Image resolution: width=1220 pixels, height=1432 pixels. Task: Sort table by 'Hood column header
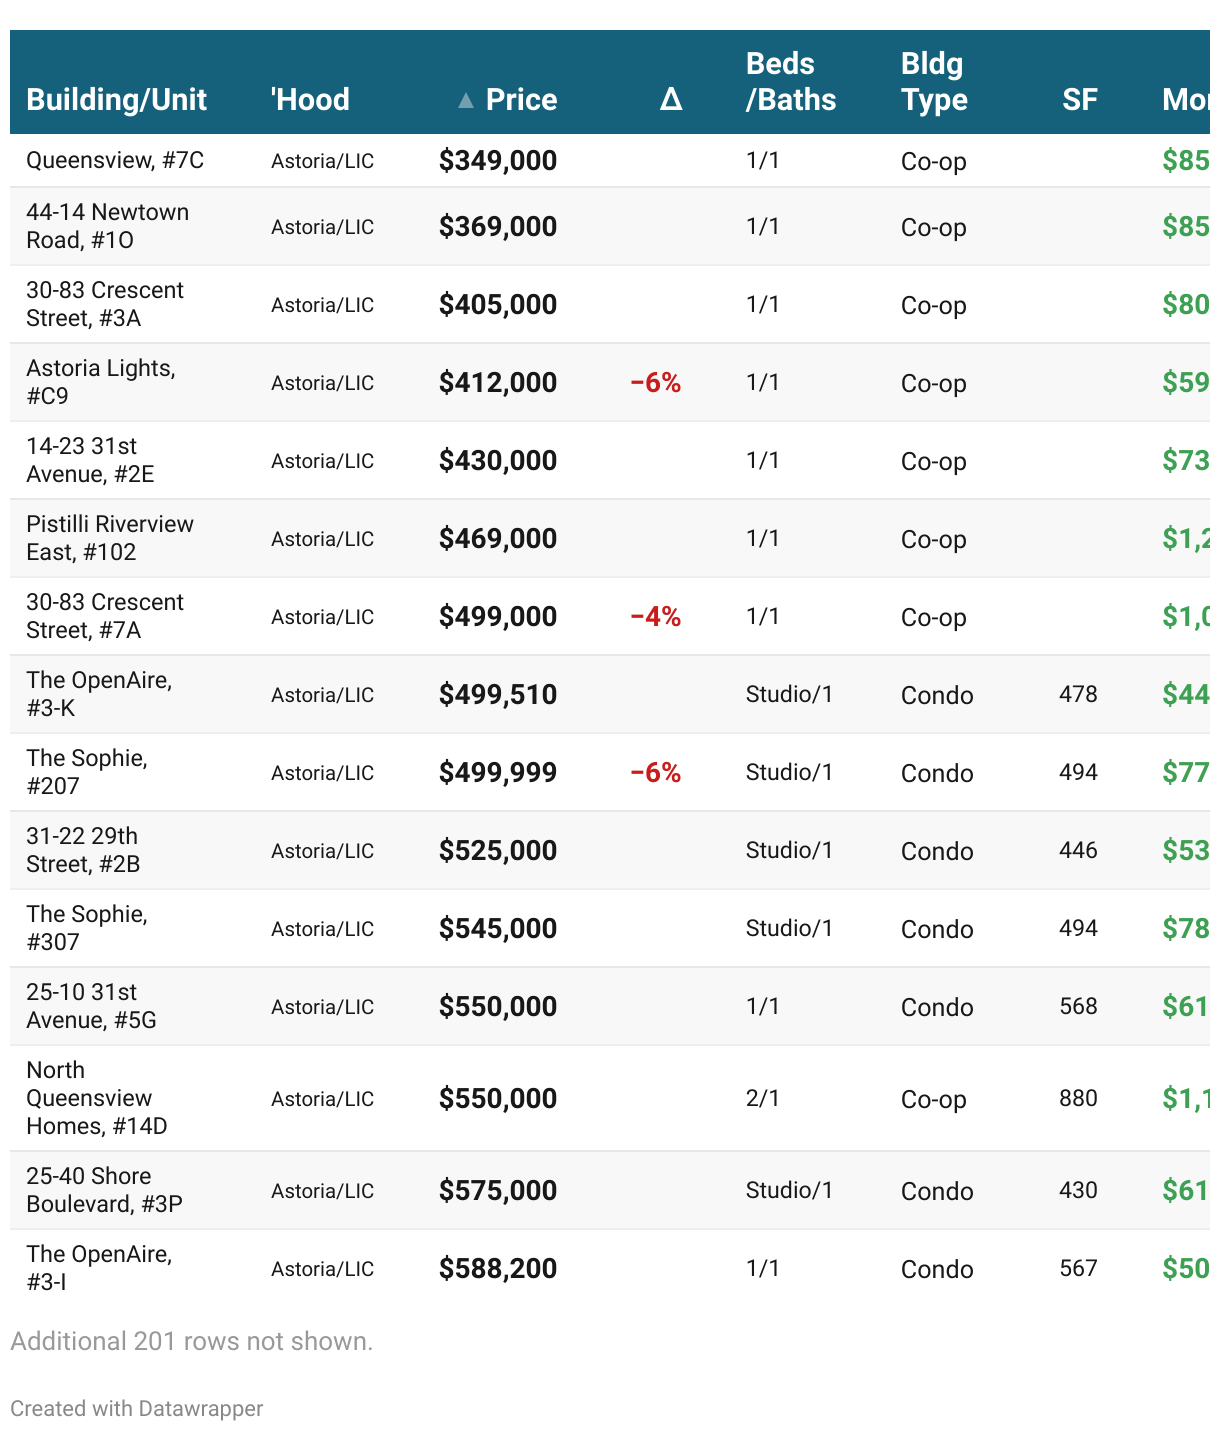pos(310,100)
